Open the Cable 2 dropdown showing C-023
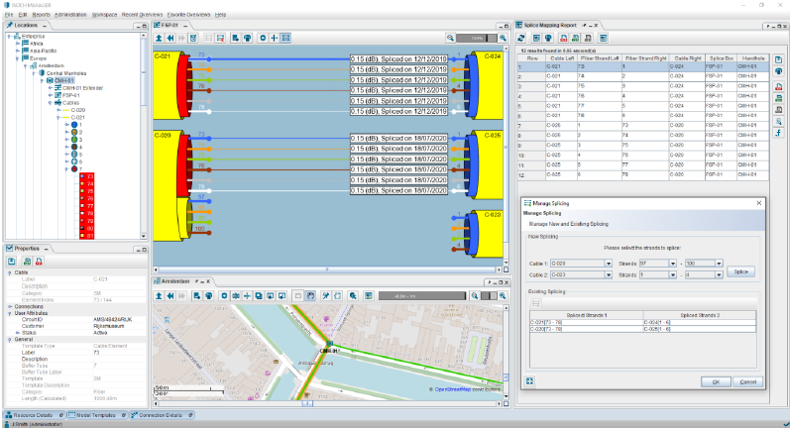The width and height of the screenshot is (790, 428). pyautogui.click(x=608, y=274)
